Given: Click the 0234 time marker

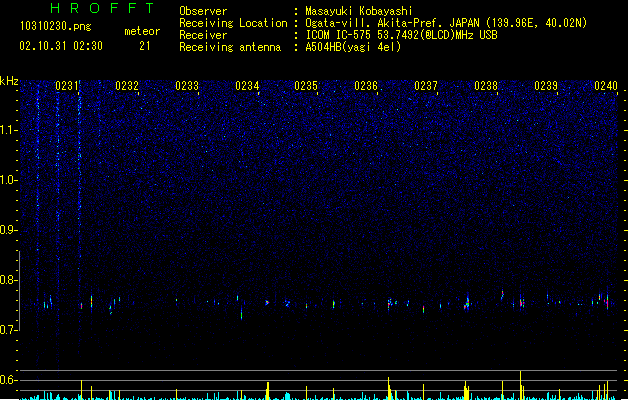Looking at the screenshot, I should coord(247,86).
